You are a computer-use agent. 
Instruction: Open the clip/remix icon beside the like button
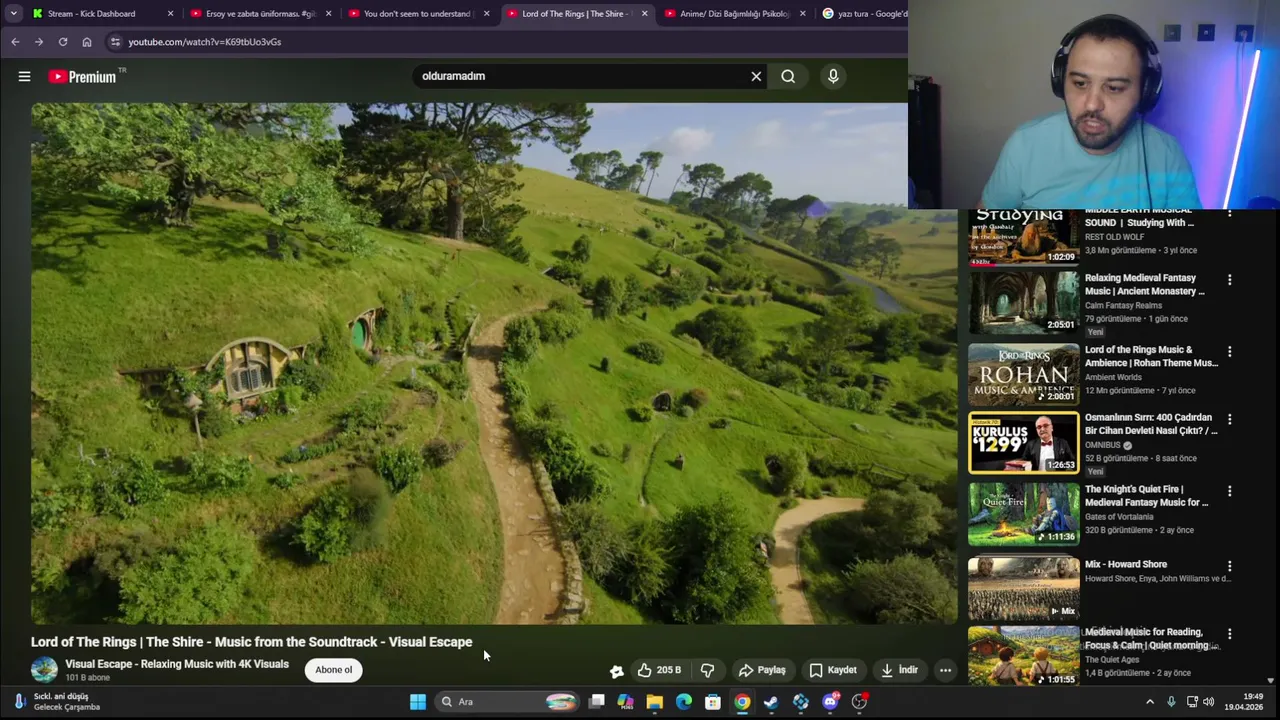pyautogui.click(x=617, y=671)
